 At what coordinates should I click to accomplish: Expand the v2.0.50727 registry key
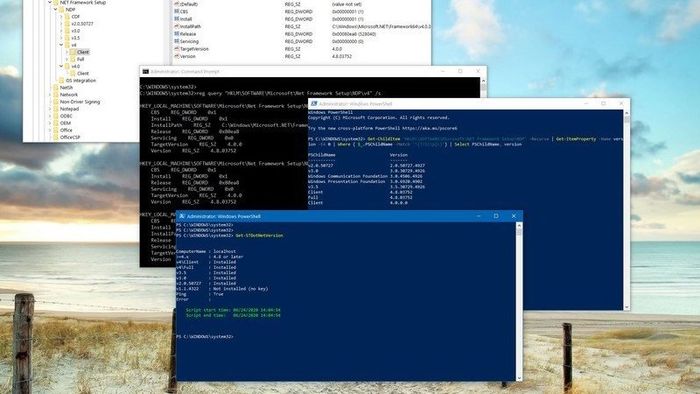point(62,24)
